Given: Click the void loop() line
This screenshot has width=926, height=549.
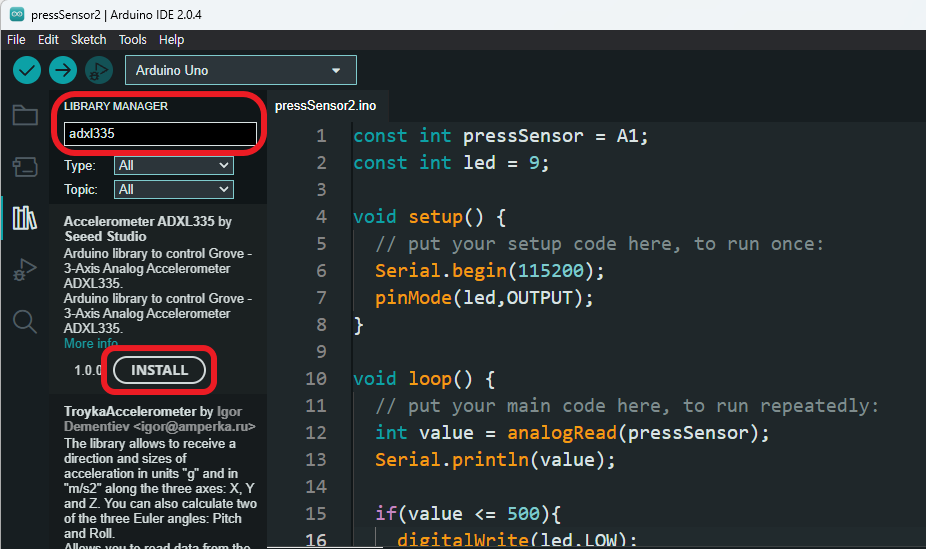Looking at the screenshot, I should pos(423,378).
